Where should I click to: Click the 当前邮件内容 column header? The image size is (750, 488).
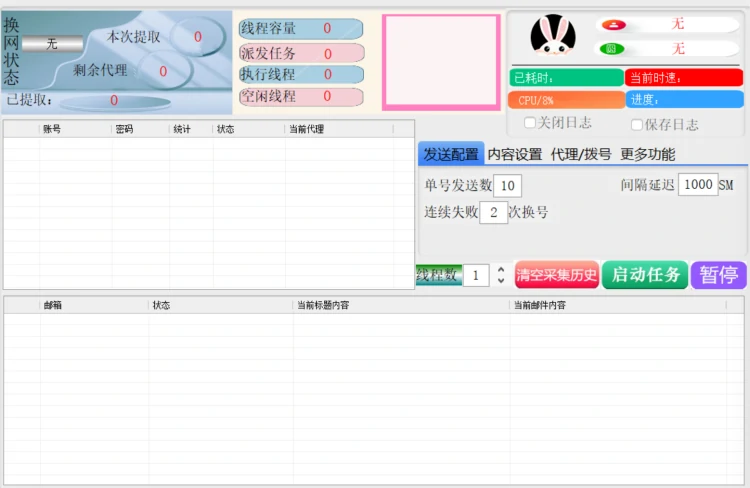[x=618, y=305]
